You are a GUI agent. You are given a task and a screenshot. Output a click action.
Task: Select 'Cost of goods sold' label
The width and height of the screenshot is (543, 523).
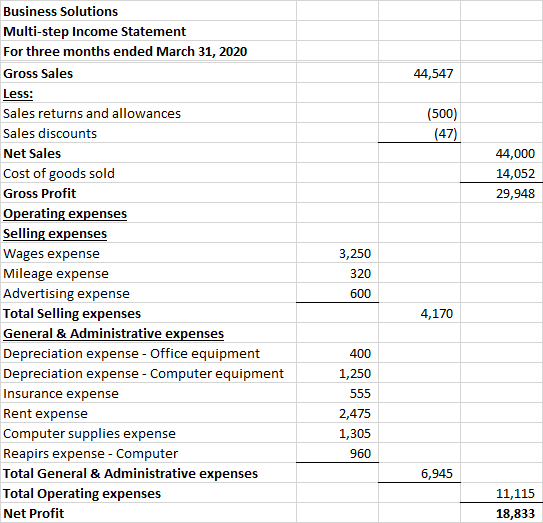click(x=59, y=174)
